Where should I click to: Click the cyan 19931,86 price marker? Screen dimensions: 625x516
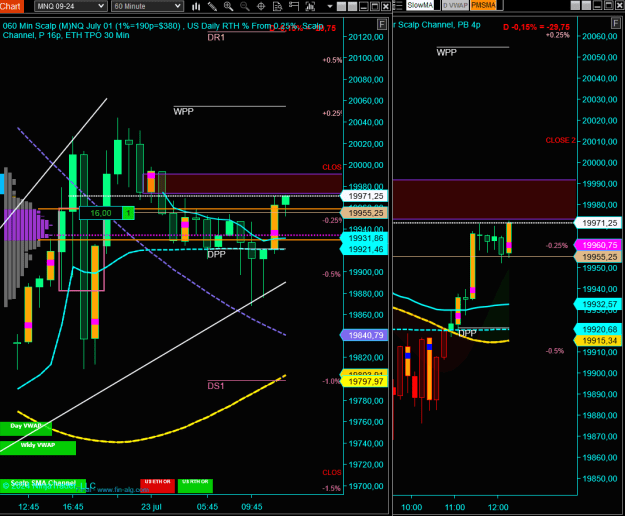pyautogui.click(x=364, y=238)
